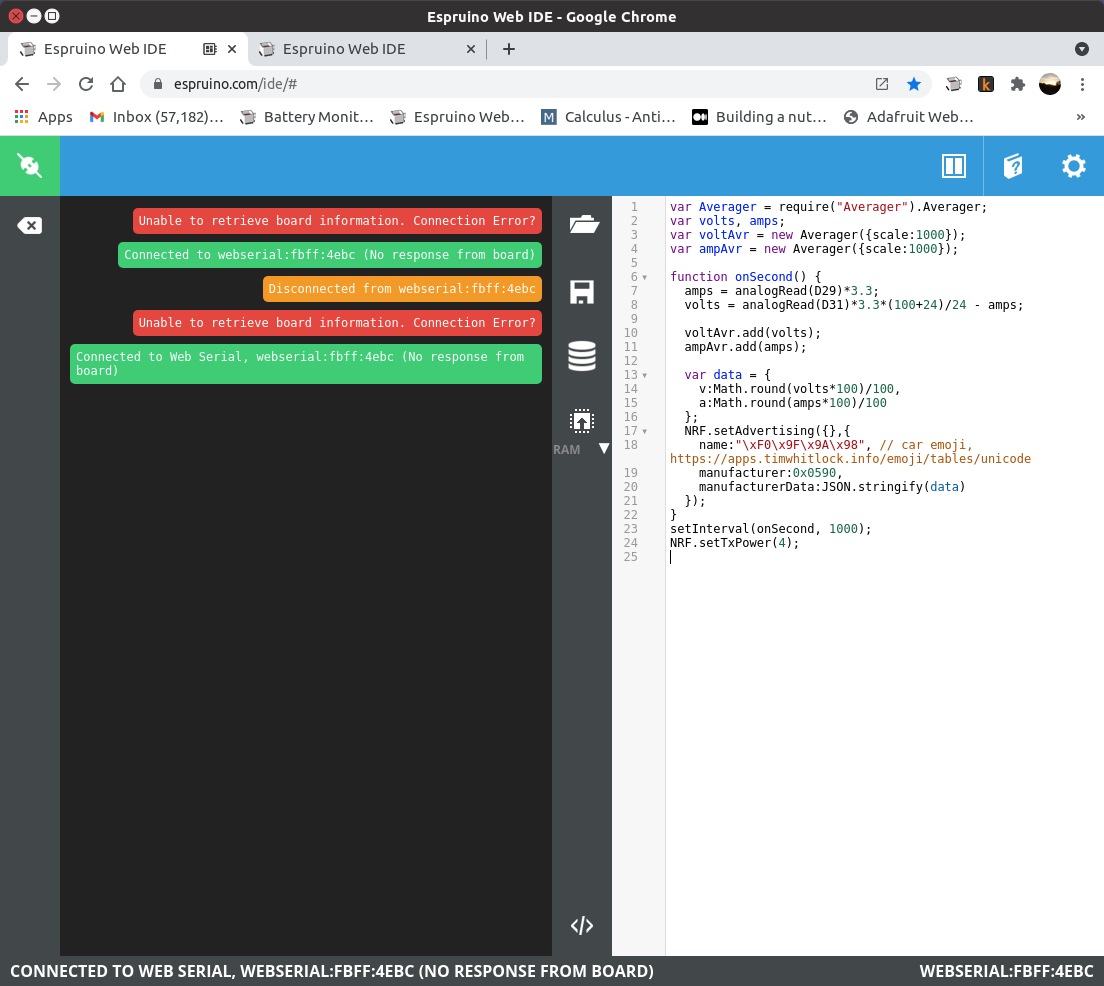Open Battery Monit... bookmark

(307, 117)
